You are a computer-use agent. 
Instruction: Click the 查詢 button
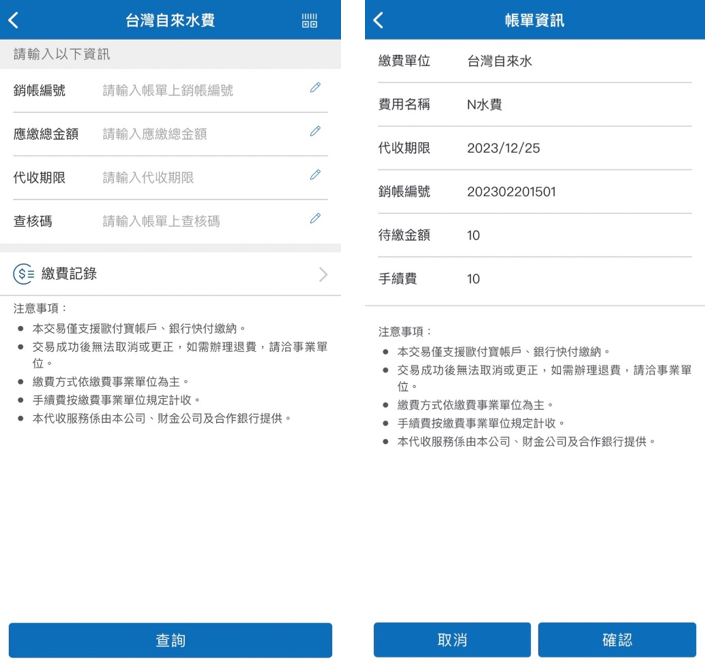tap(170, 640)
